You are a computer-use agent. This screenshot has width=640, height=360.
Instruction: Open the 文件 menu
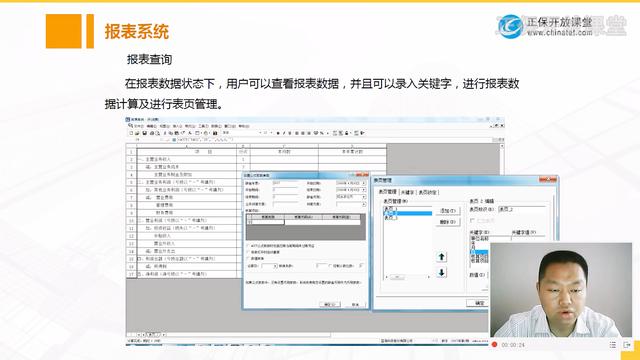139,126
